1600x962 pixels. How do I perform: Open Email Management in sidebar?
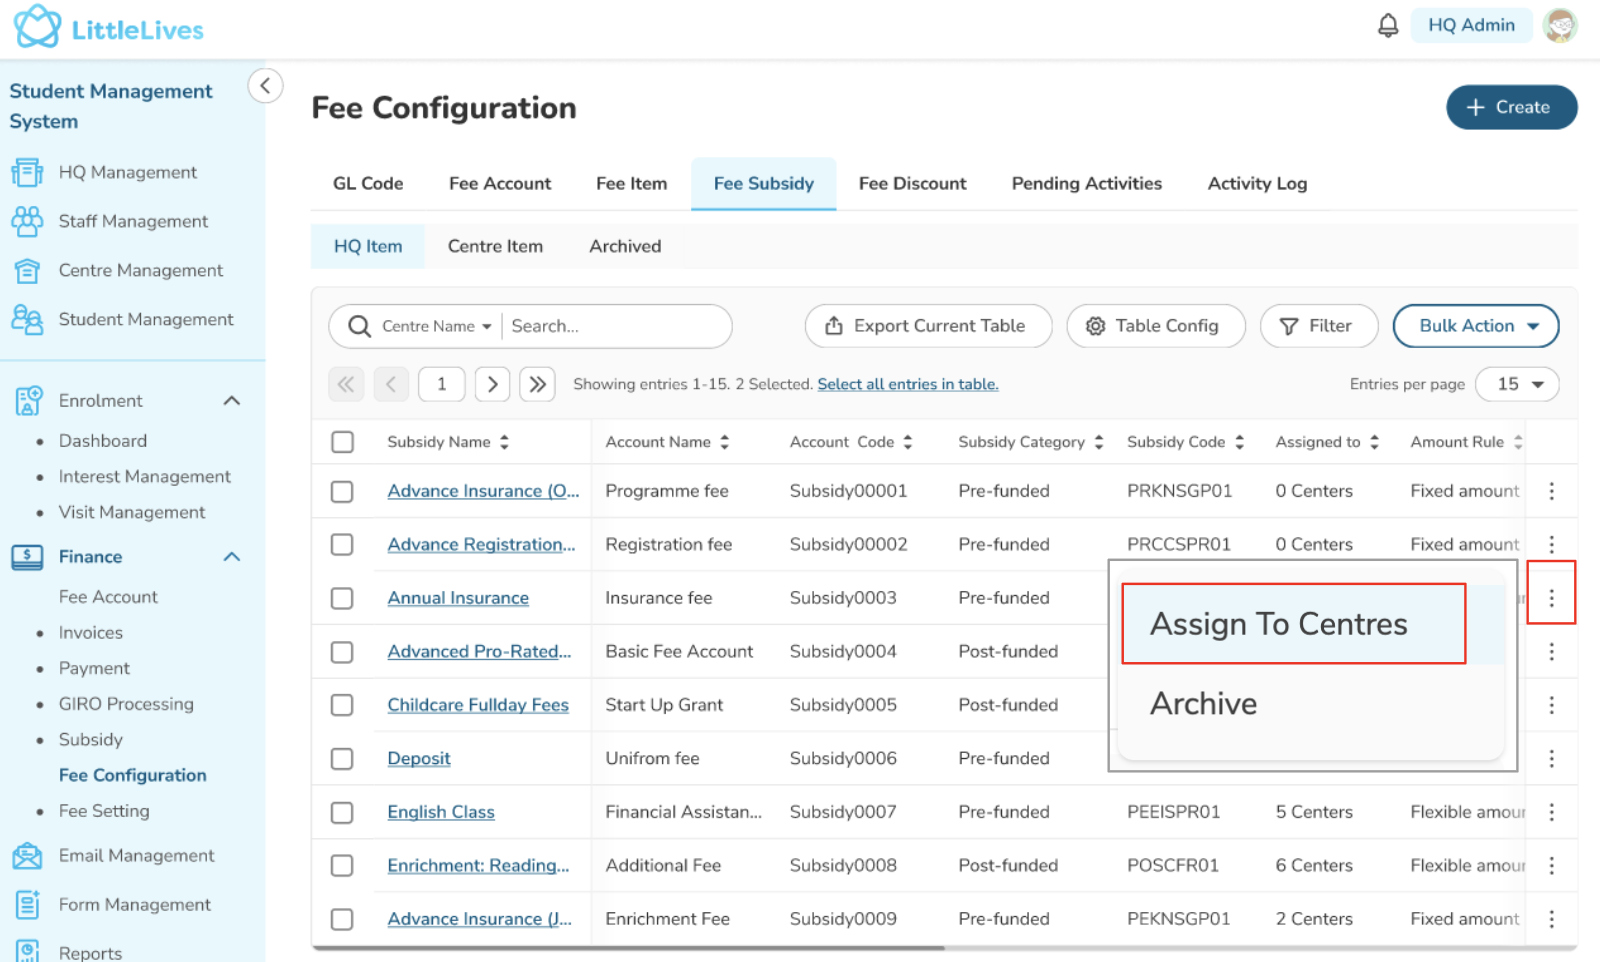(x=136, y=856)
